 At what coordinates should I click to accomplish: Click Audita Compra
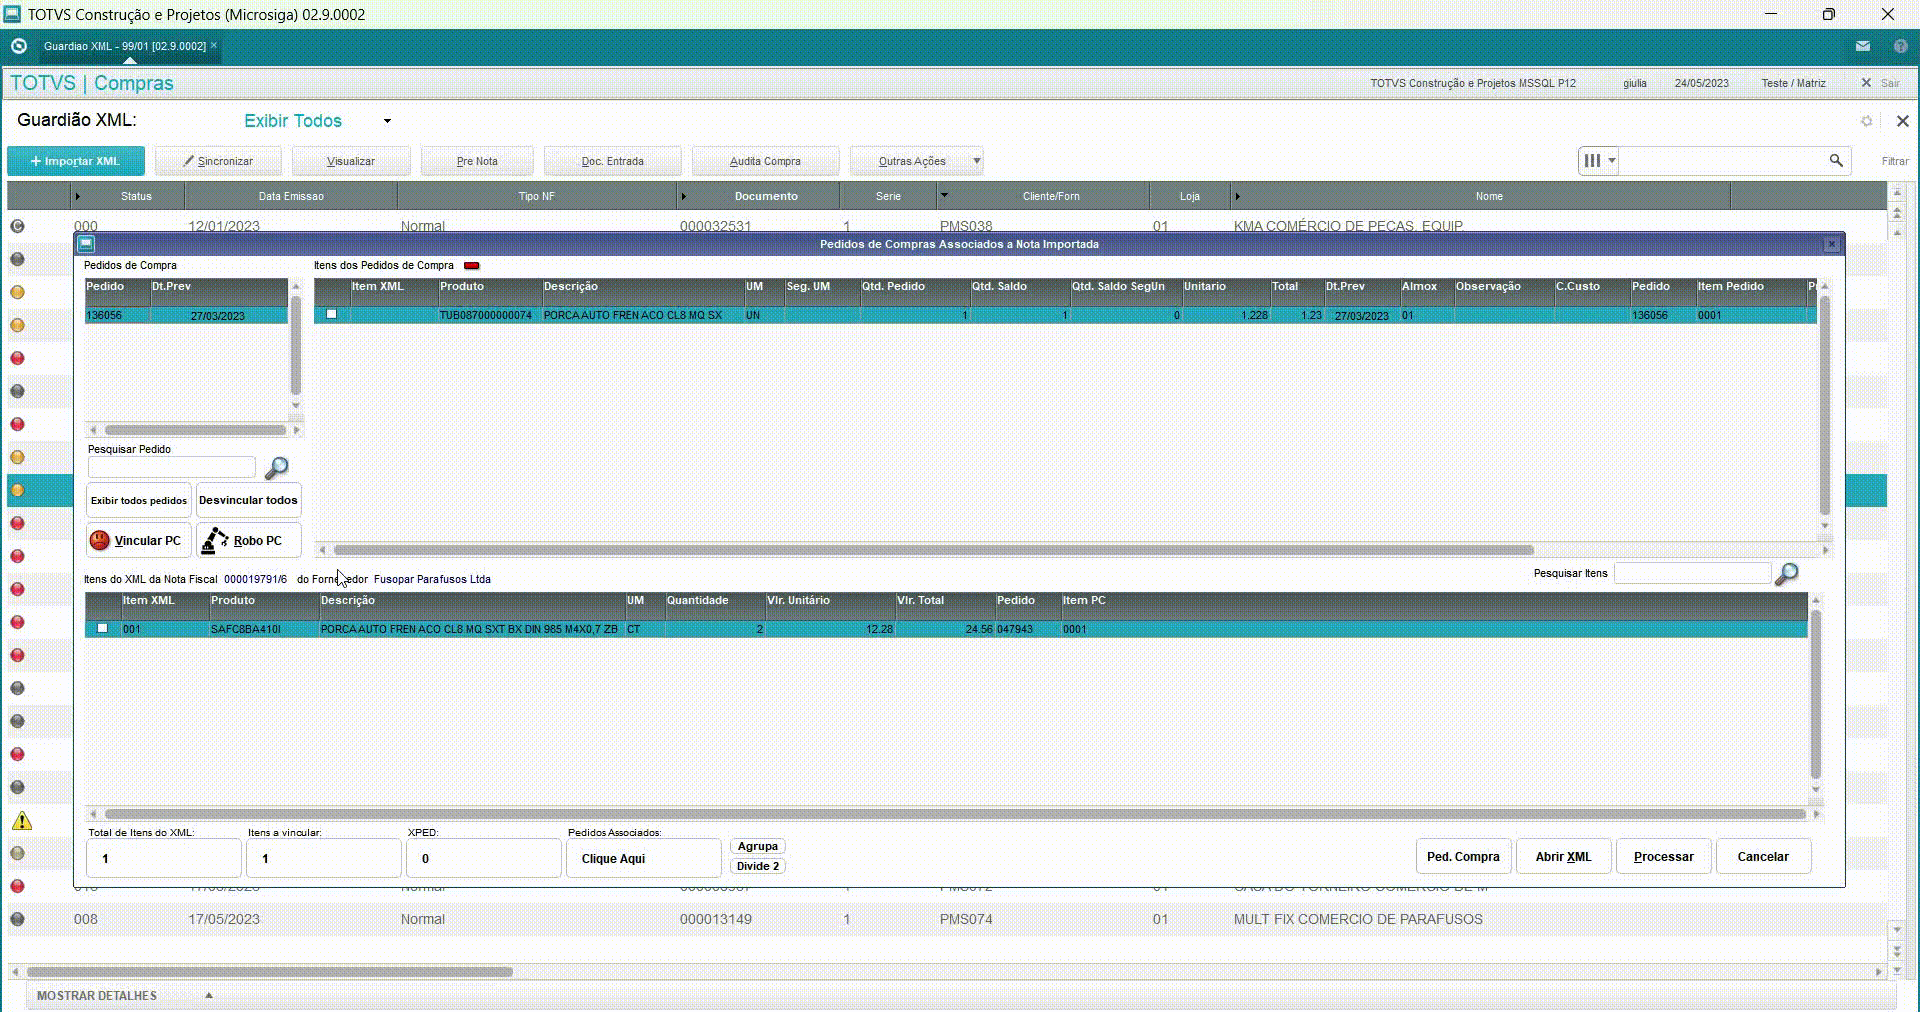pos(765,161)
